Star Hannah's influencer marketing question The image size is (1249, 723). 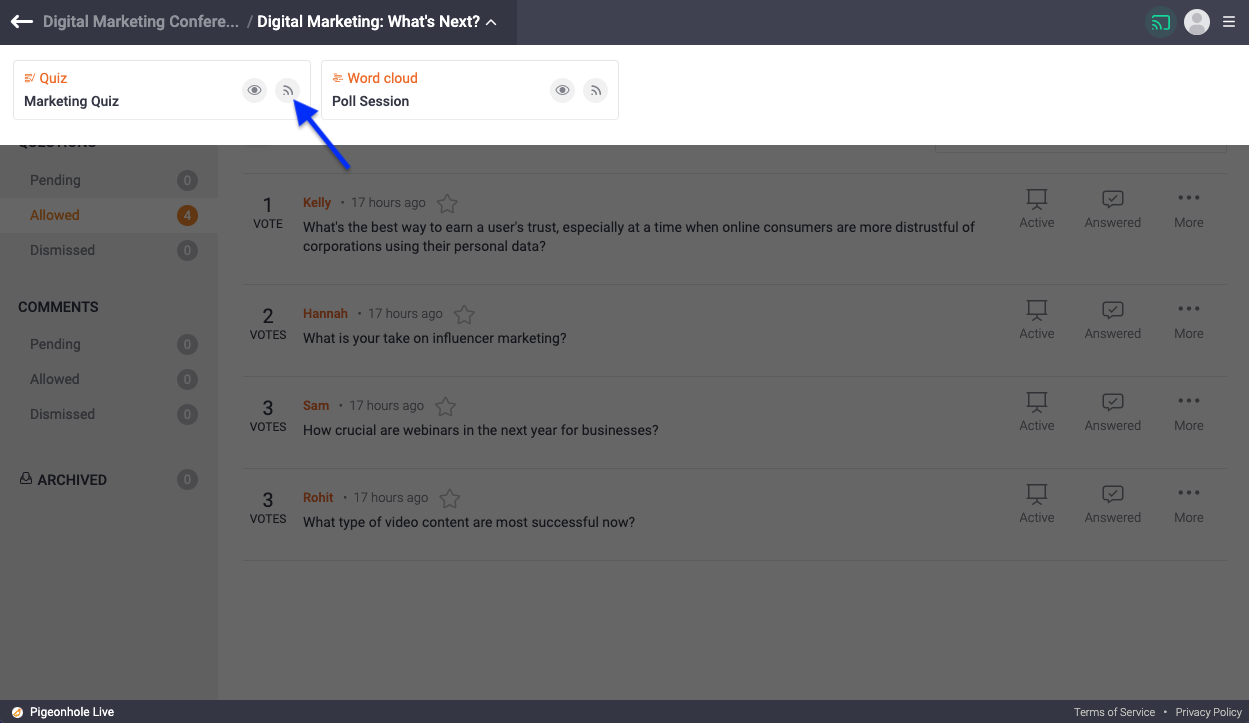(464, 315)
